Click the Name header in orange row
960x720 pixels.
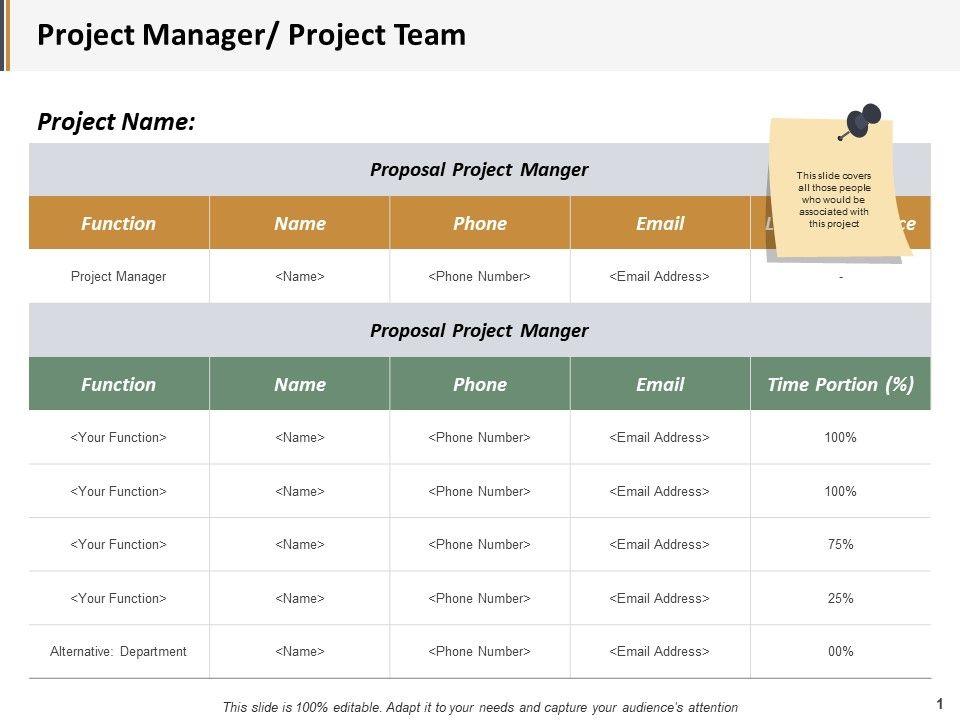click(x=300, y=223)
